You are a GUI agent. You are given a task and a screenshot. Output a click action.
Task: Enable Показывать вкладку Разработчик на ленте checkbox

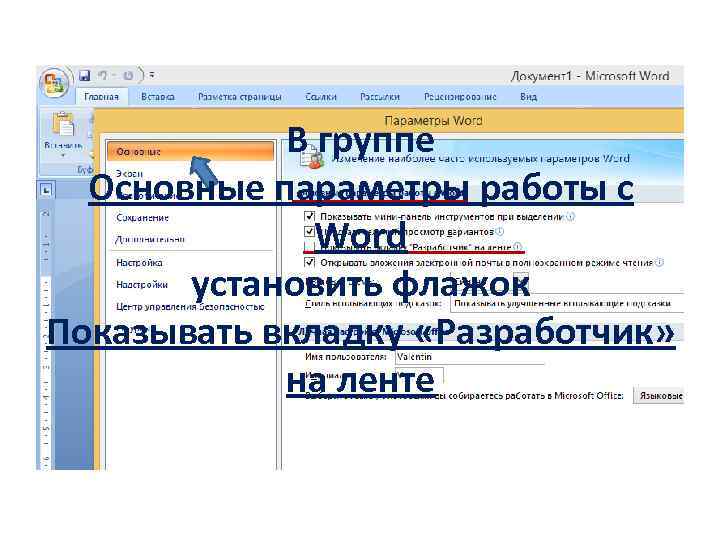click(309, 247)
